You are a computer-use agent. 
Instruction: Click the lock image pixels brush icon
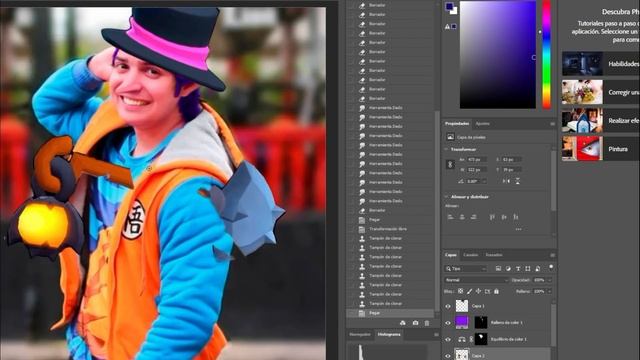click(469, 291)
